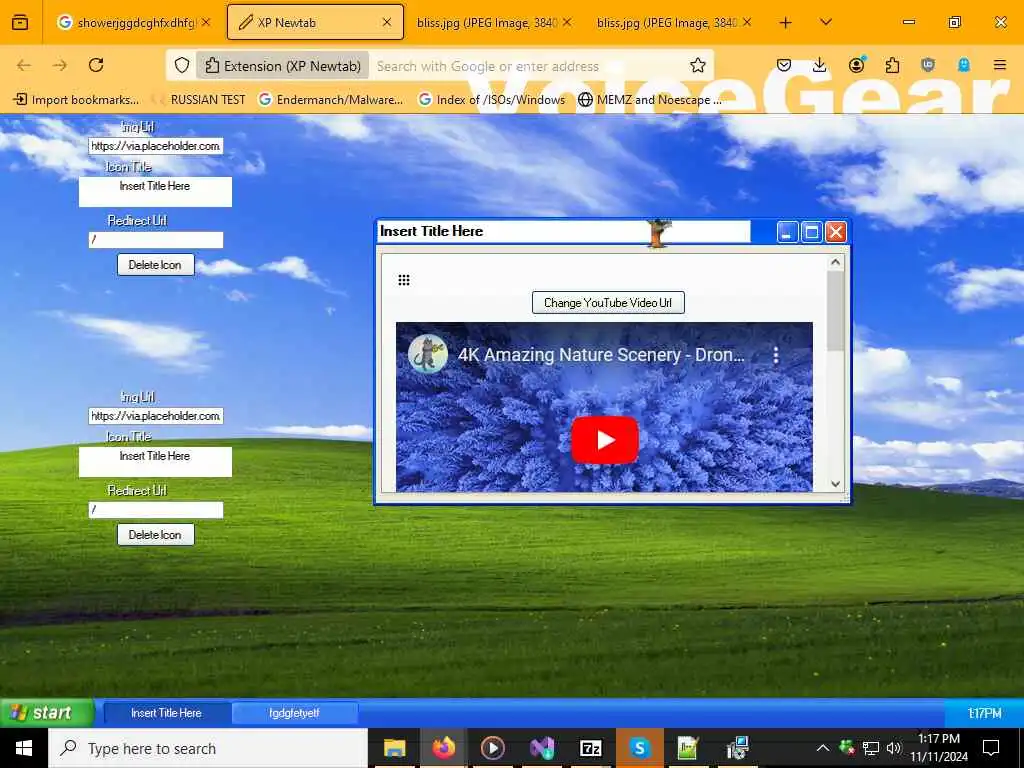Open the Downloads arrow icon
Viewport: 1024px width, 768px height.
pyautogui.click(x=820, y=65)
